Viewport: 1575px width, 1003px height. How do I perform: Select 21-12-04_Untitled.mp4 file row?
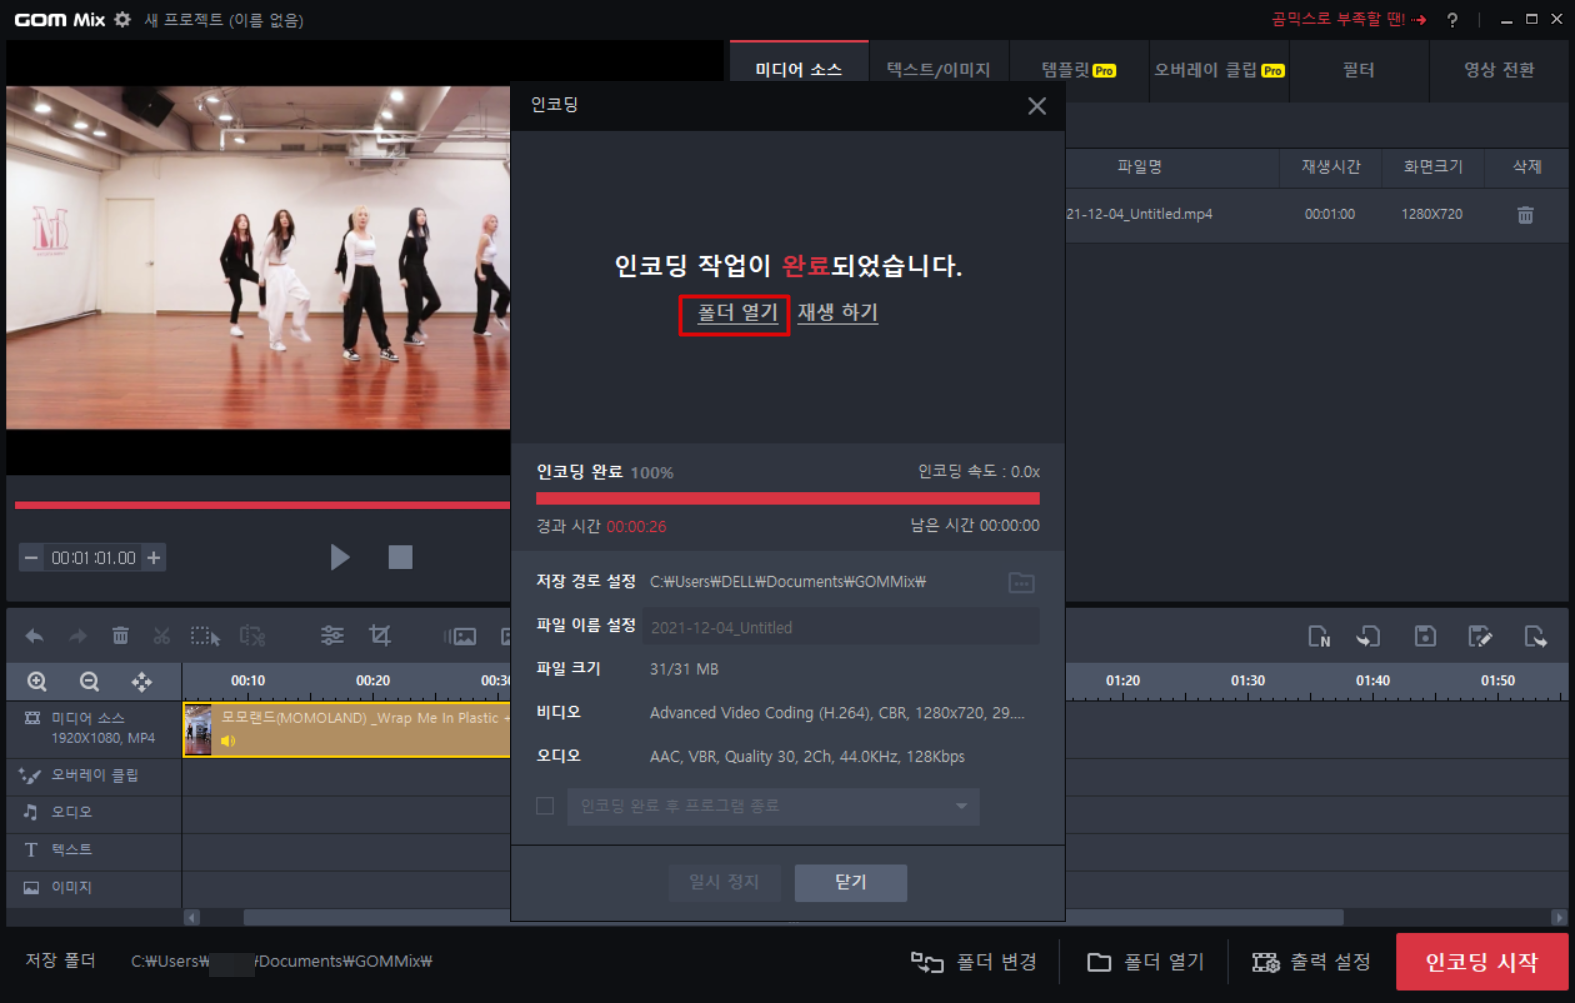1316,215
